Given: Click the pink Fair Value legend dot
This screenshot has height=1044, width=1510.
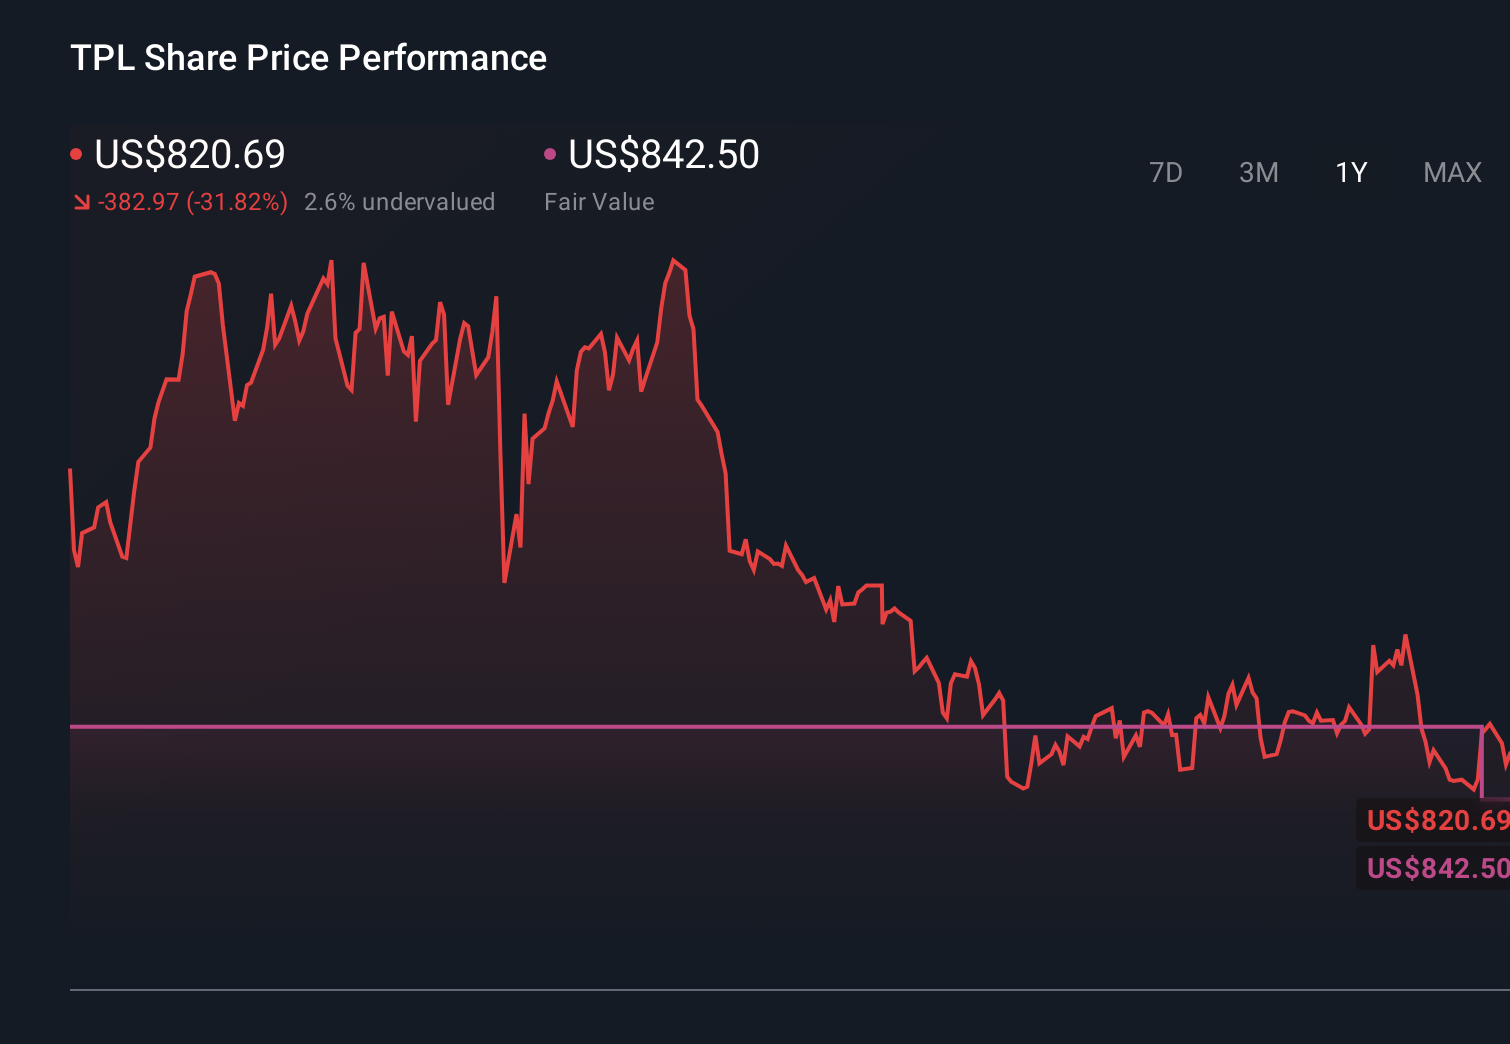Looking at the screenshot, I should coord(549,152).
